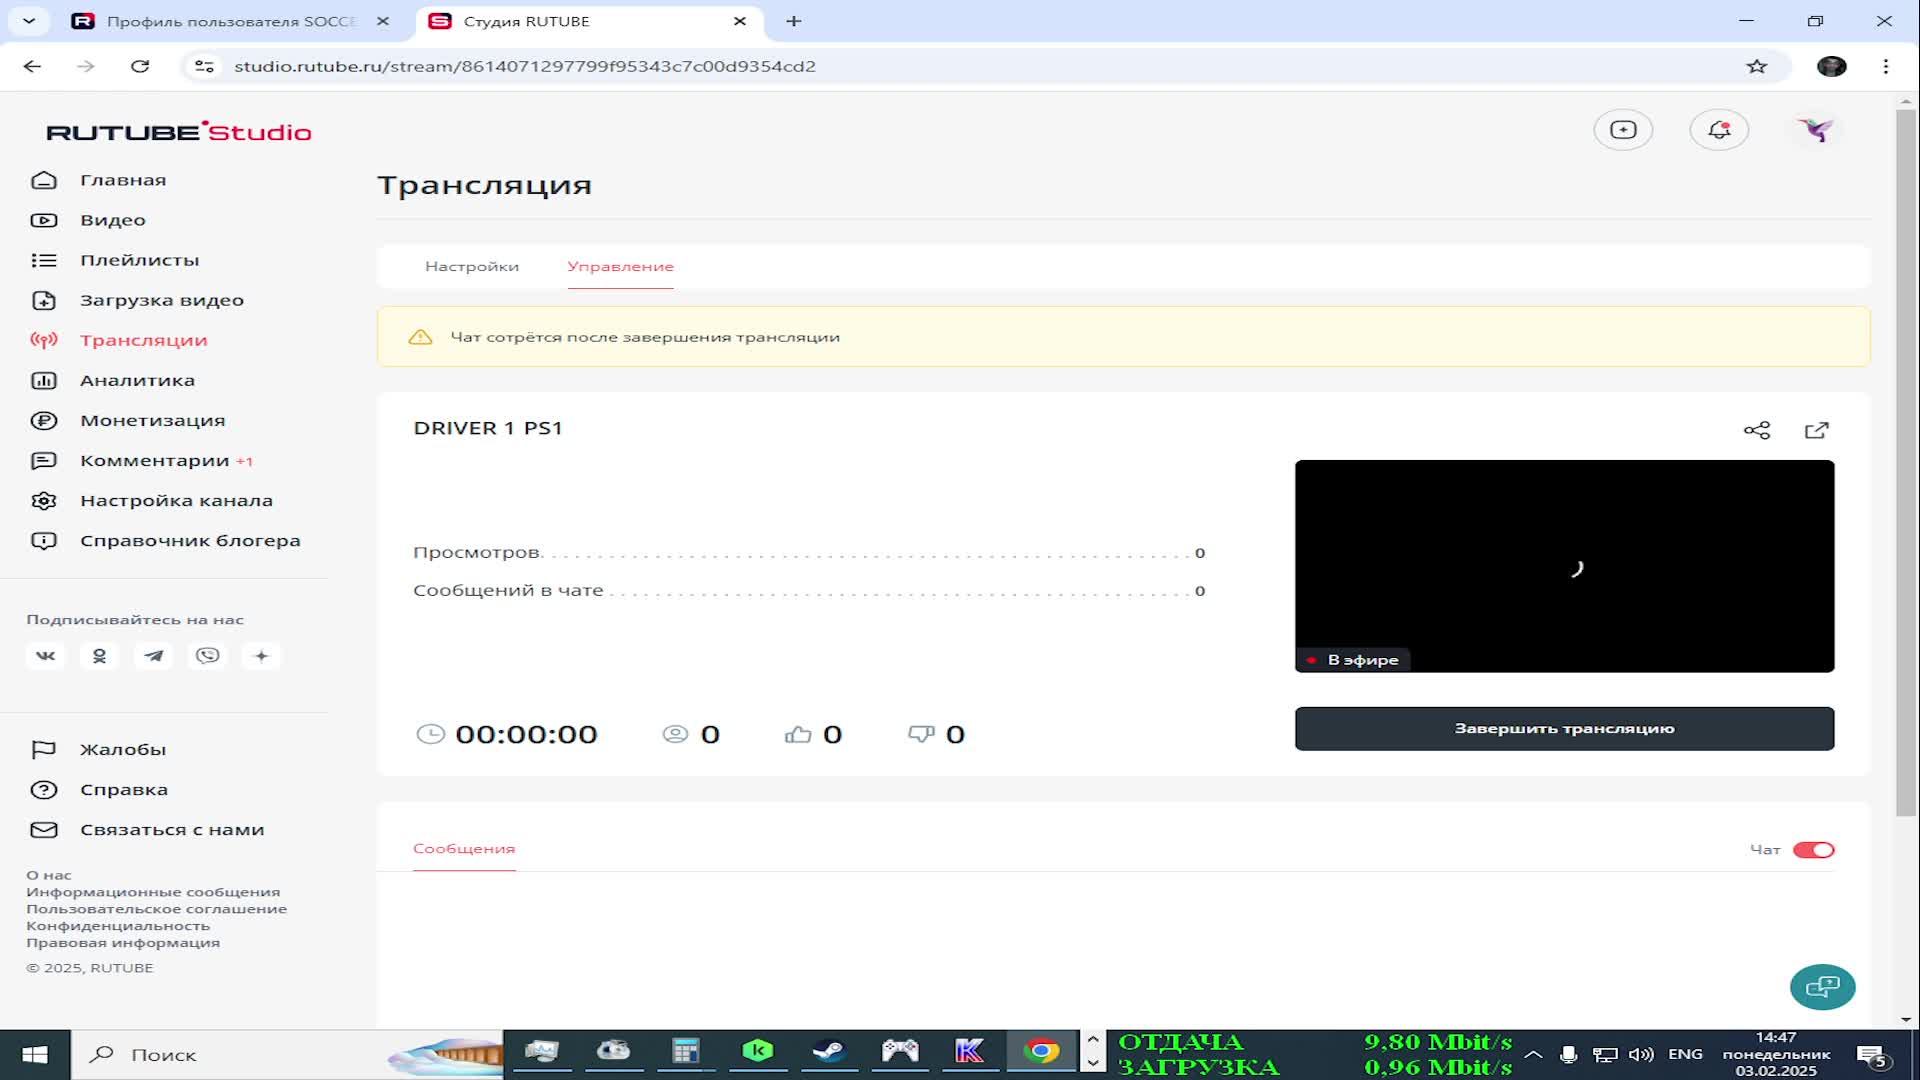Open stream in new window icon
This screenshot has height=1080, width=1920.
coord(1817,430)
